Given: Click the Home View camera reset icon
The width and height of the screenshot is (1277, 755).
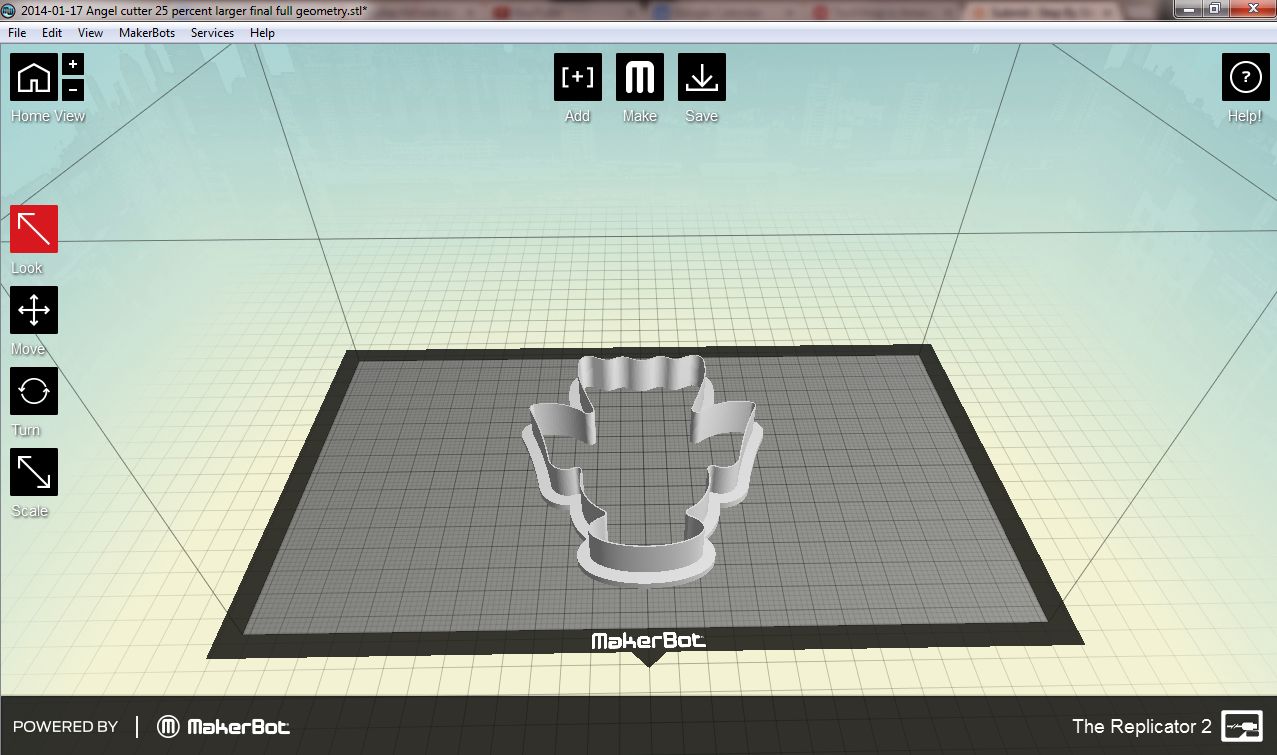Looking at the screenshot, I should 34,77.
